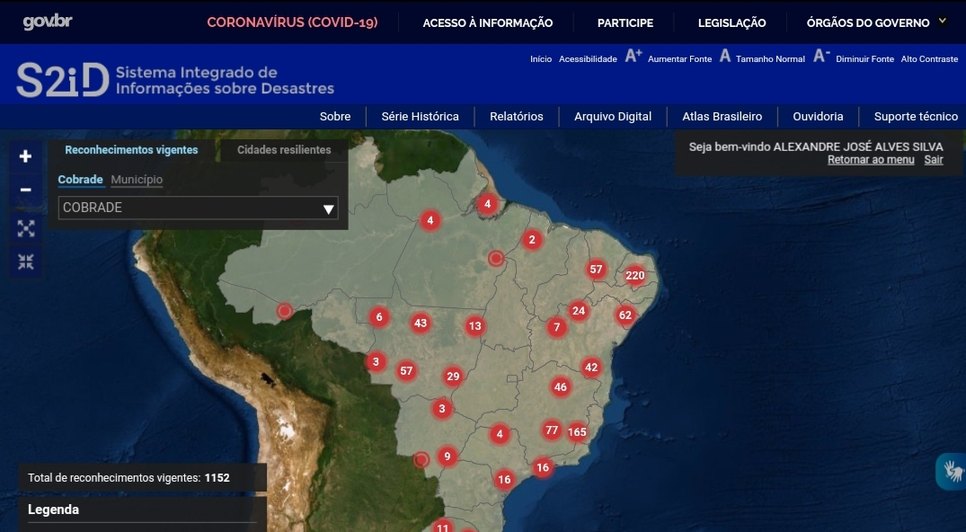Select the 2 cluster marker
This screenshot has height=532, width=966.
(532, 240)
